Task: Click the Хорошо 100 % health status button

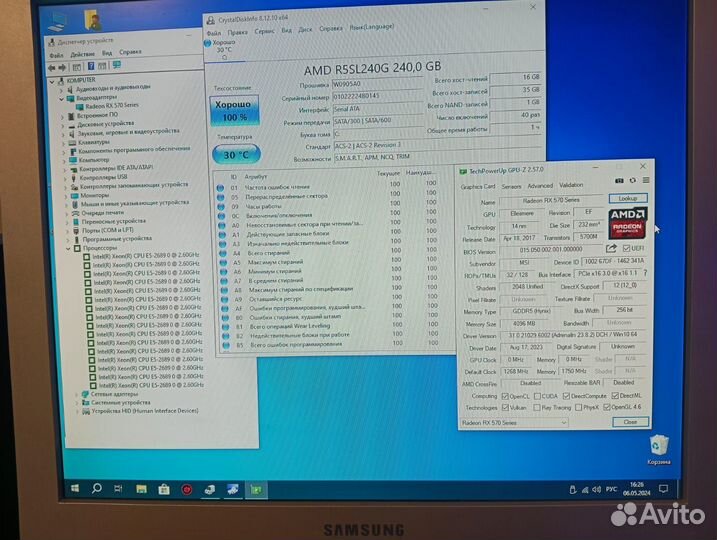Action: (234, 110)
